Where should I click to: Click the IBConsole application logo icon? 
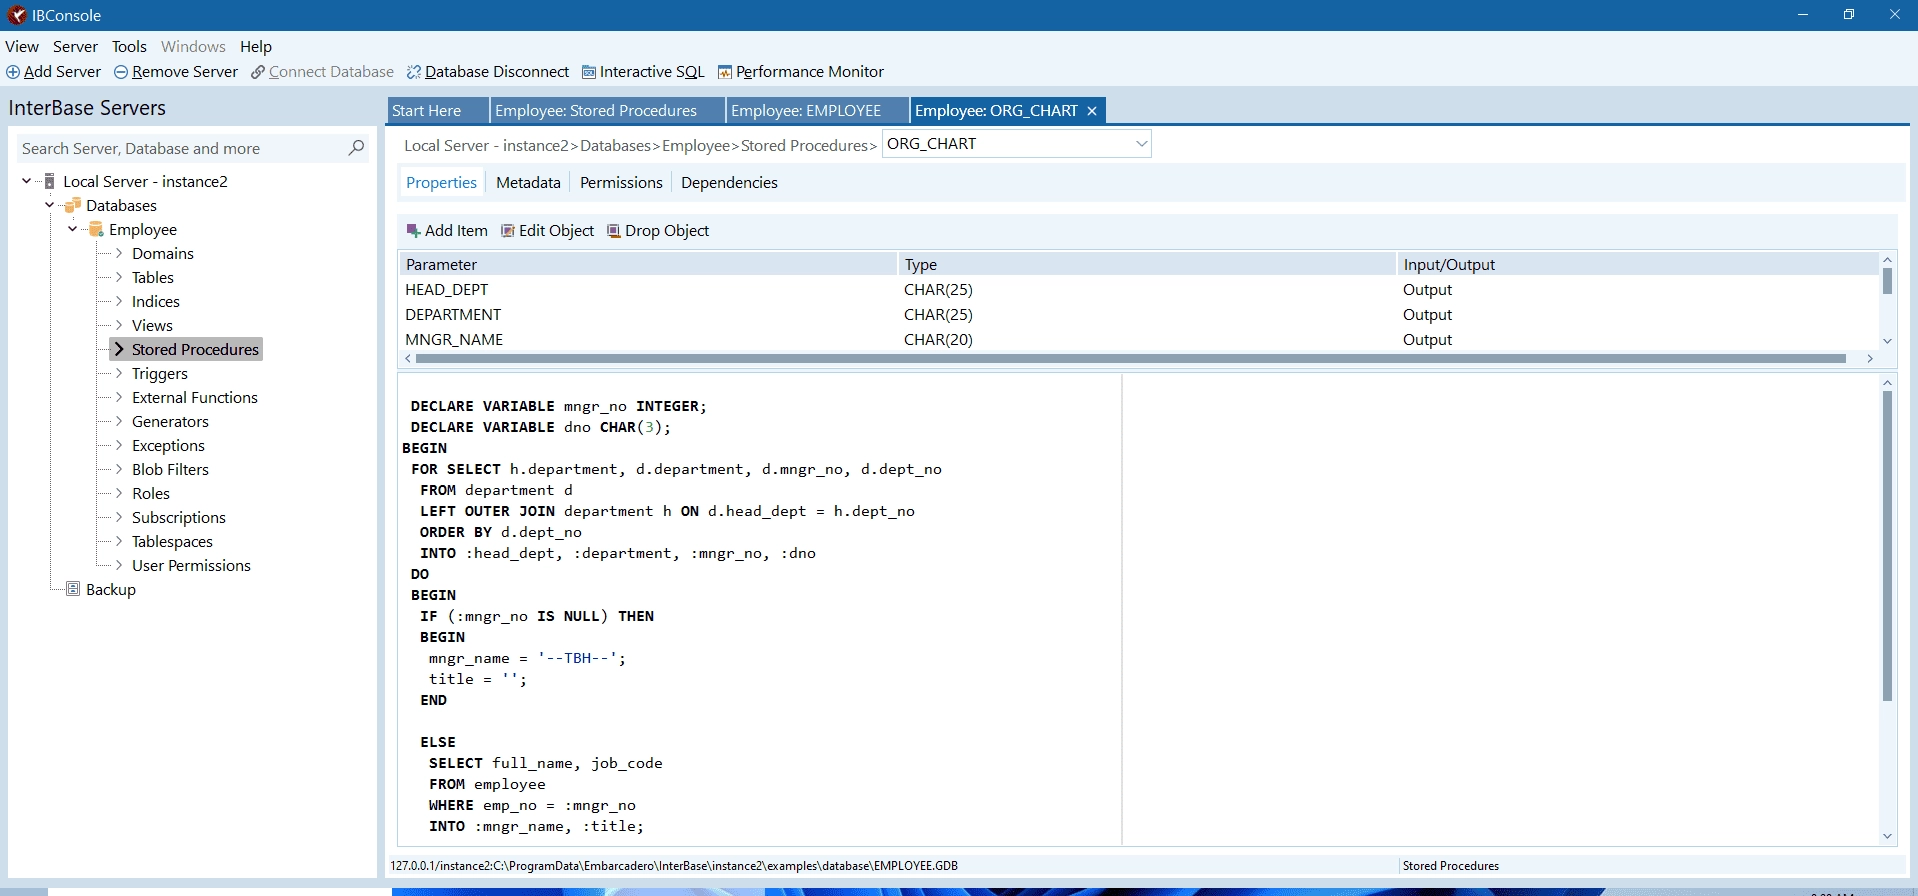(x=16, y=15)
